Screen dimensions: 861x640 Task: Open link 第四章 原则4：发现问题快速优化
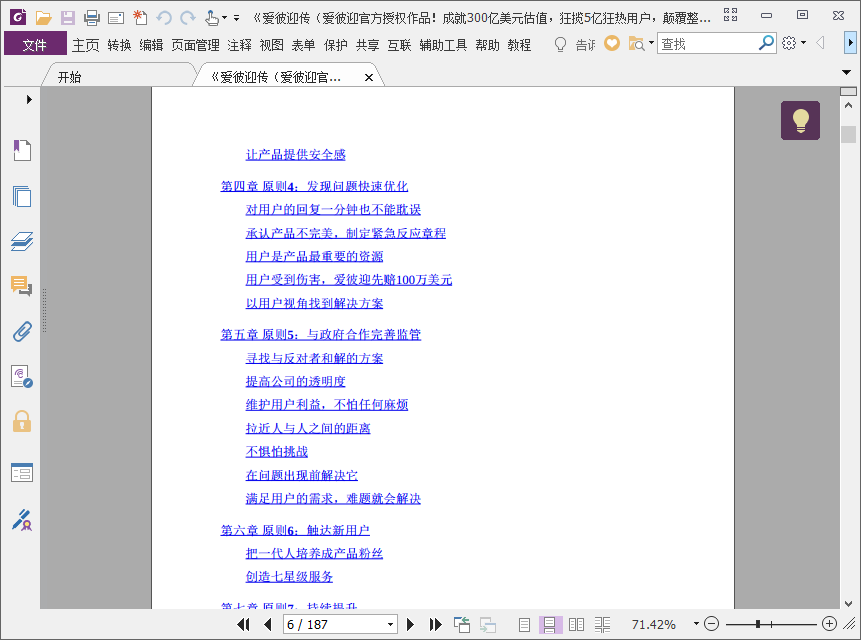tap(314, 186)
